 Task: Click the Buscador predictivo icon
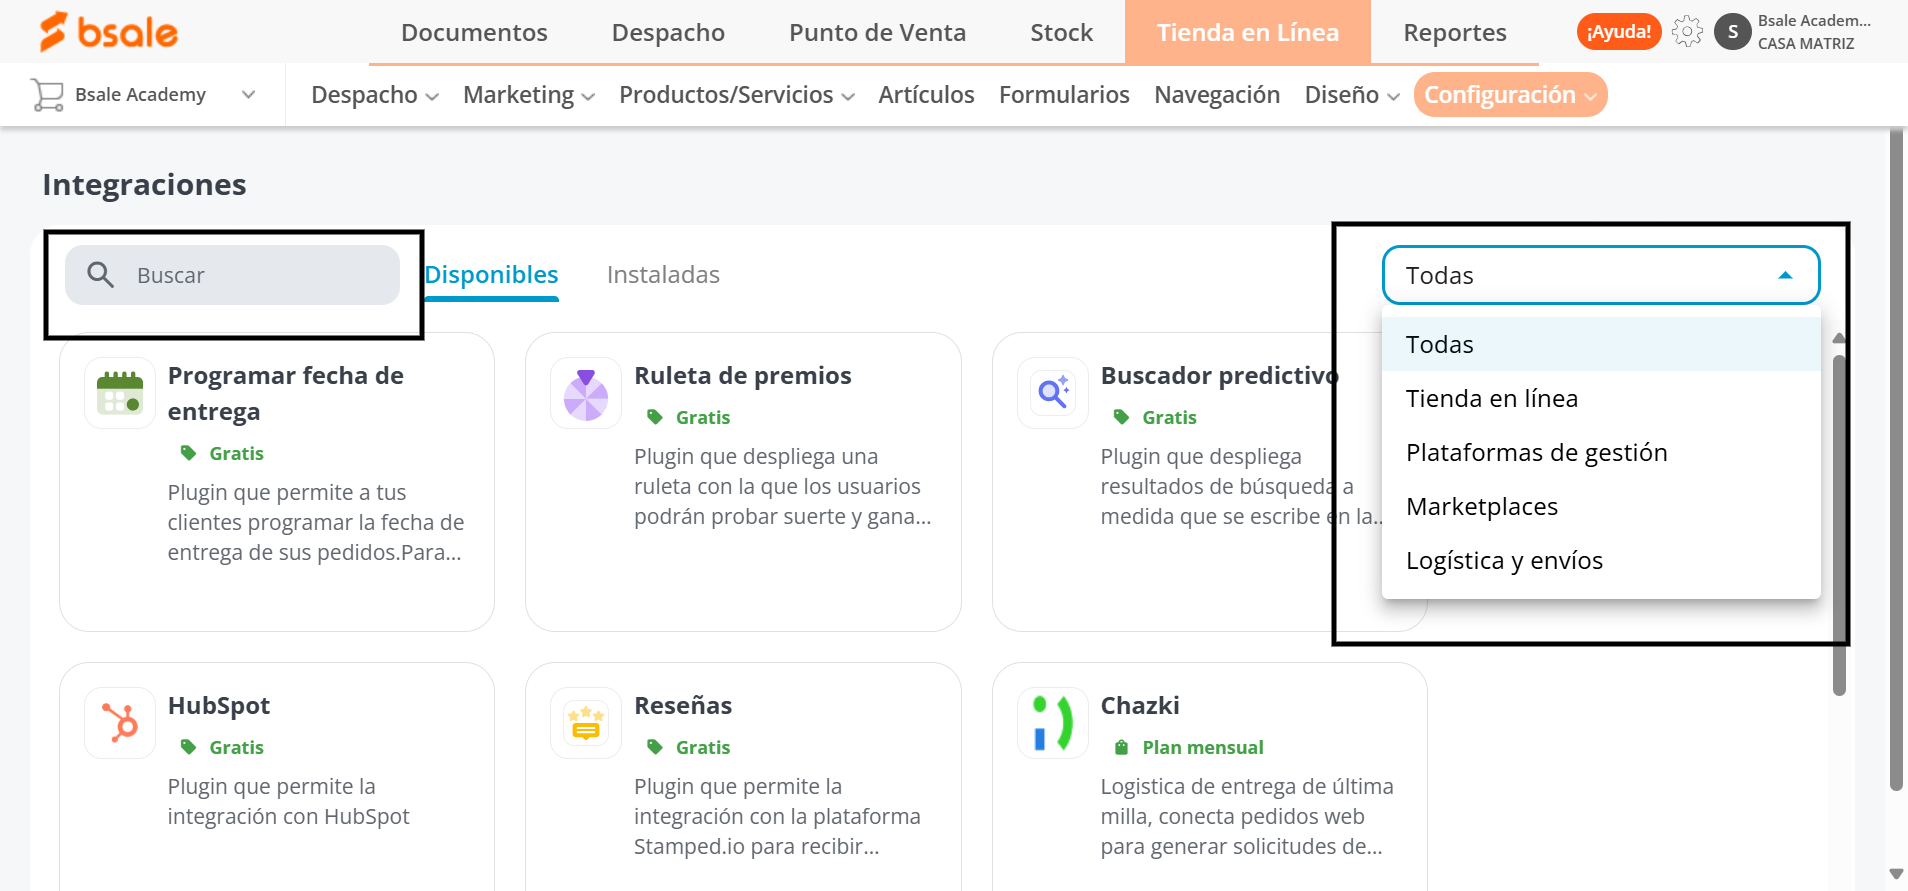(x=1053, y=393)
